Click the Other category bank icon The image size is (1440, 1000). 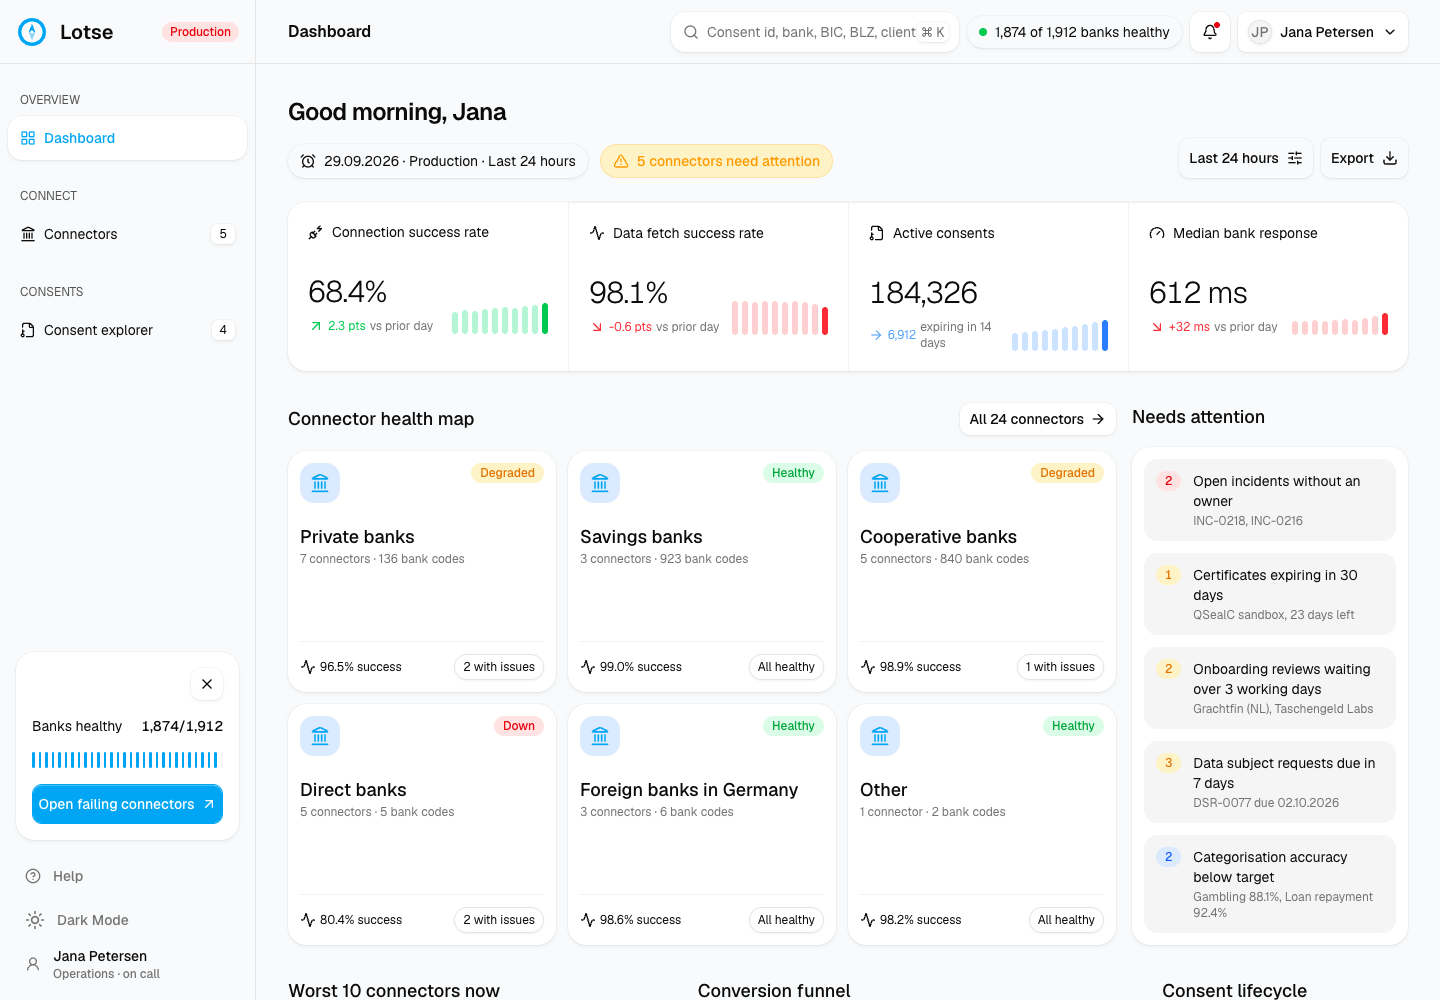(x=880, y=736)
